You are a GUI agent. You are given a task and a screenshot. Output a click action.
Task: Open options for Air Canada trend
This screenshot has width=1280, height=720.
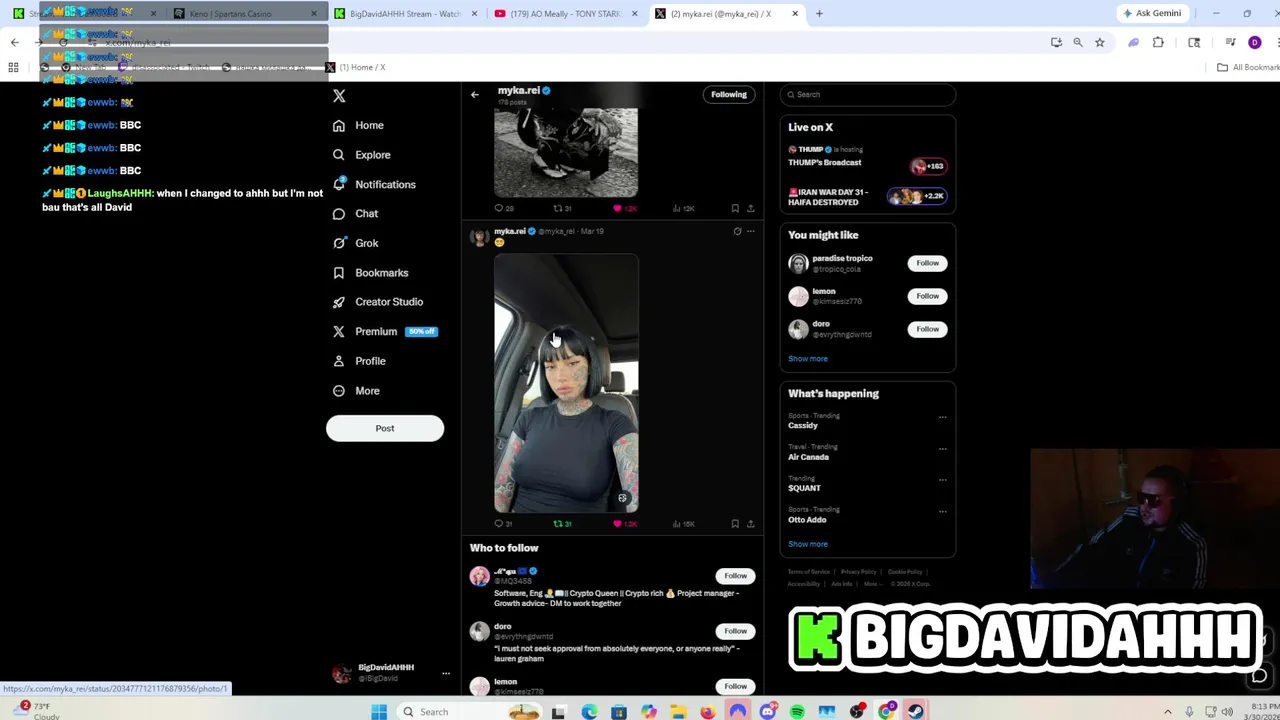942,449
